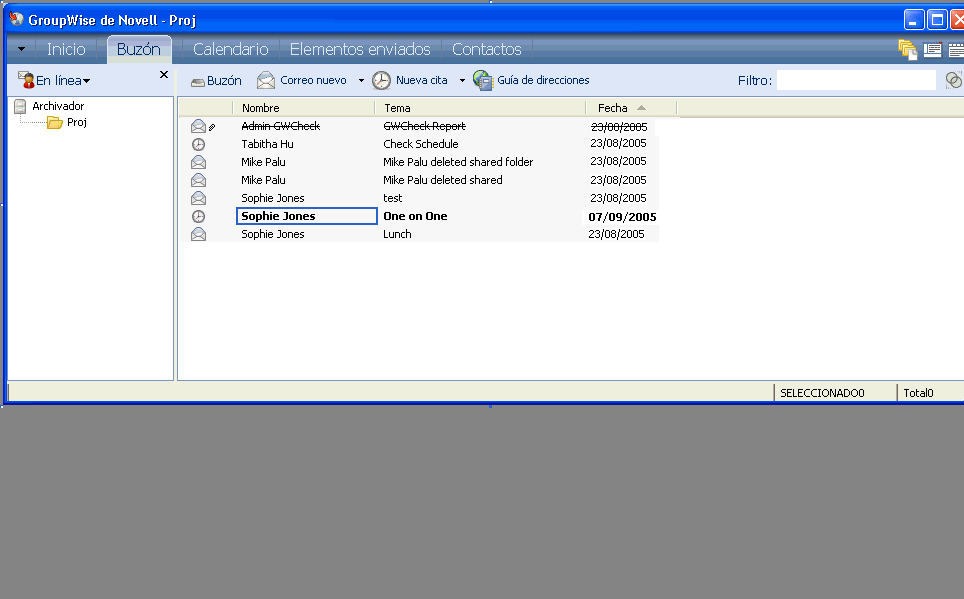The image size is (964, 599).
Task: Select the Proj folder
Action: 68,122
